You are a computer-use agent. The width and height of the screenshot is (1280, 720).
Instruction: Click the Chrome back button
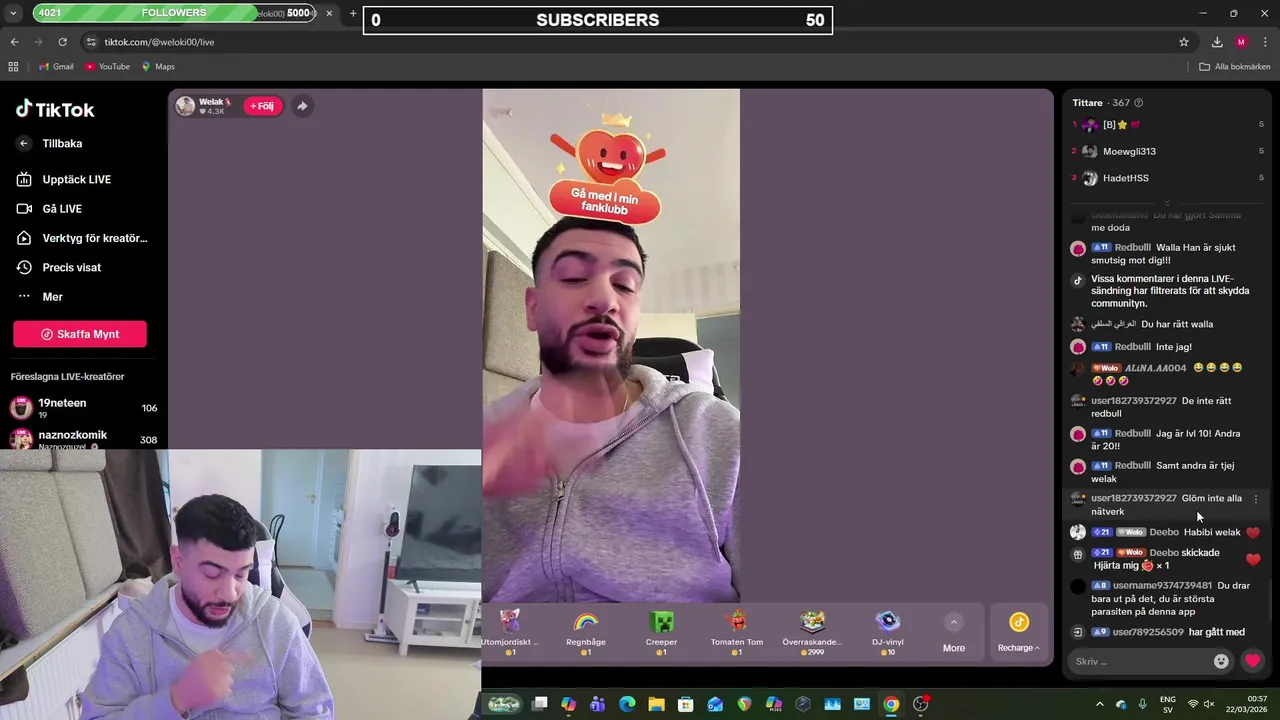click(x=14, y=42)
